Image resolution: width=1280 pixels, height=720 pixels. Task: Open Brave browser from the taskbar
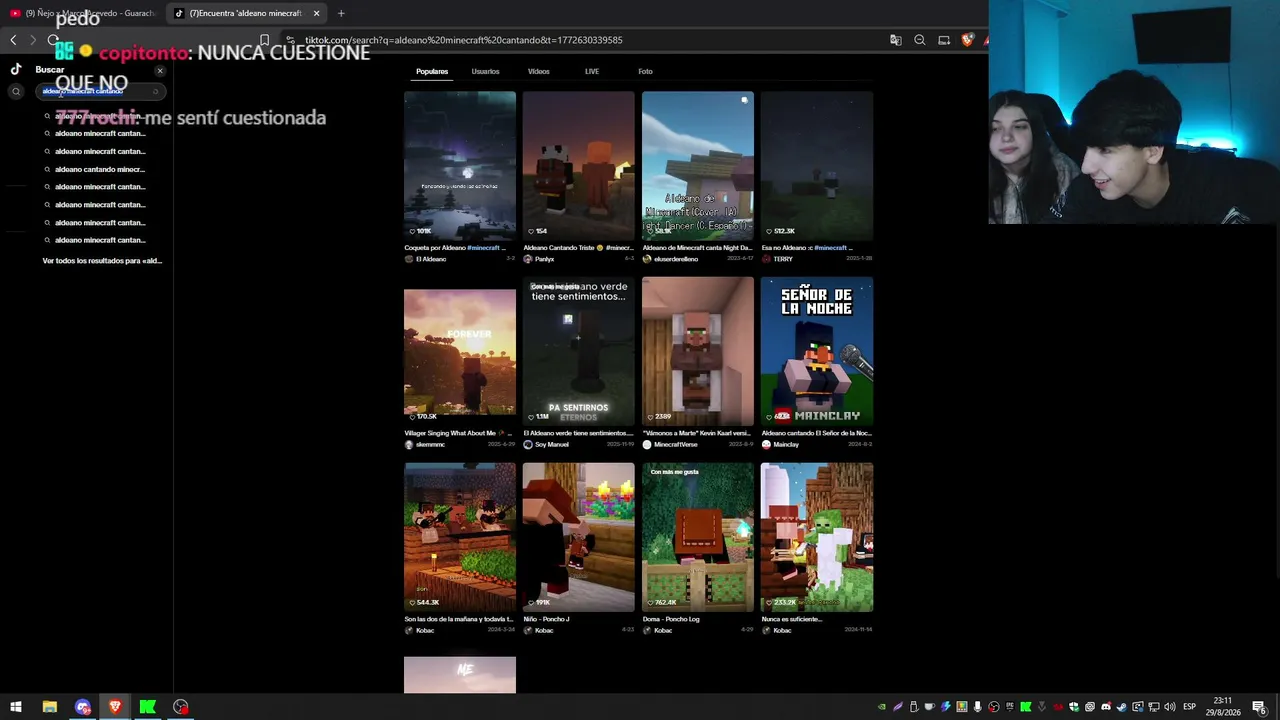tap(115, 707)
